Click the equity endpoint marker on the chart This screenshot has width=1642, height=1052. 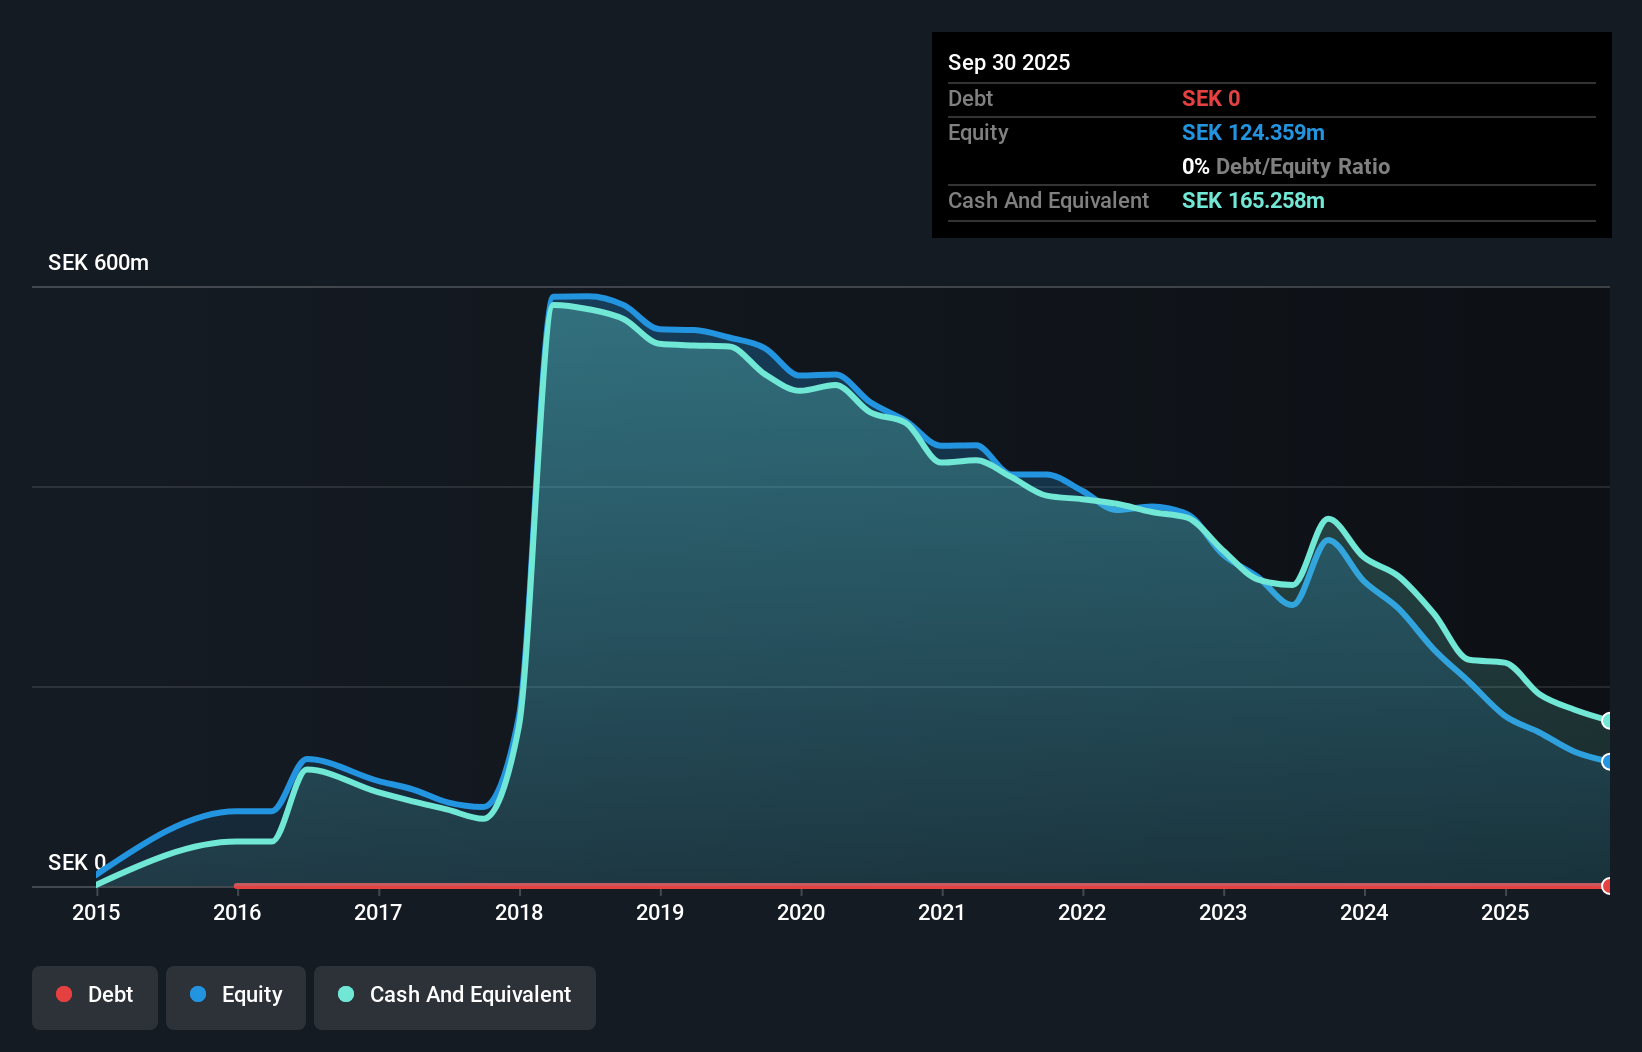tap(1607, 762)
